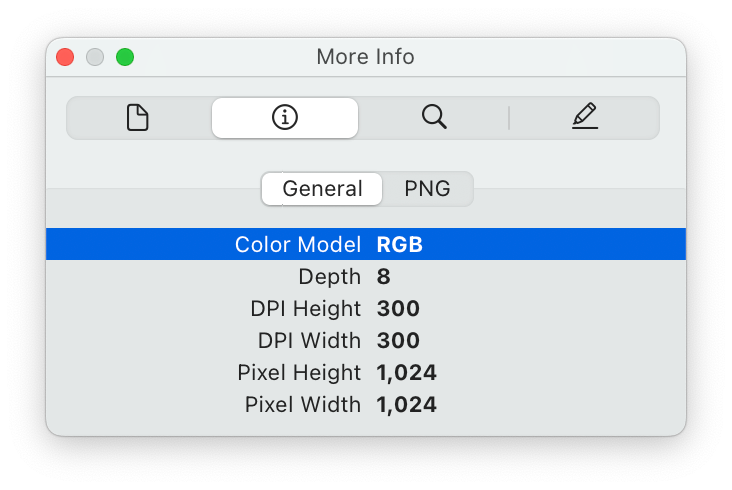Viewport: 732px width, 490px height.
Task: Select the DPI Height row label
Action: pyautogui.click(x=305, y=308)
